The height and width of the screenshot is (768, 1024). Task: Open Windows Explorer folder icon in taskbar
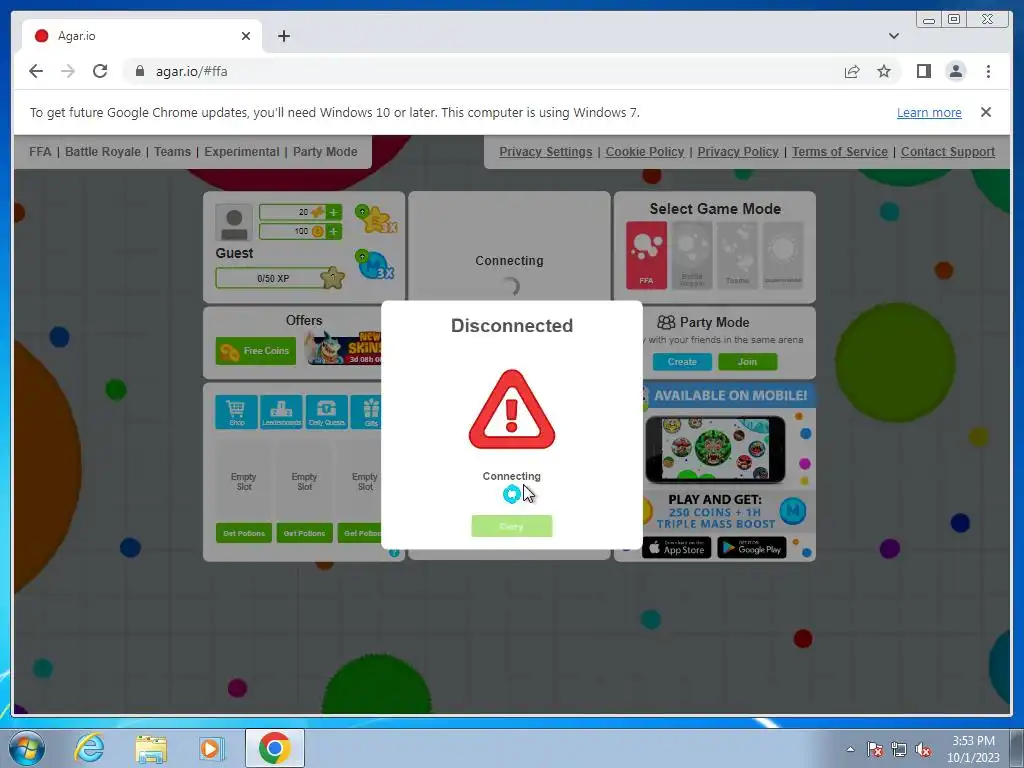point(151,748)
